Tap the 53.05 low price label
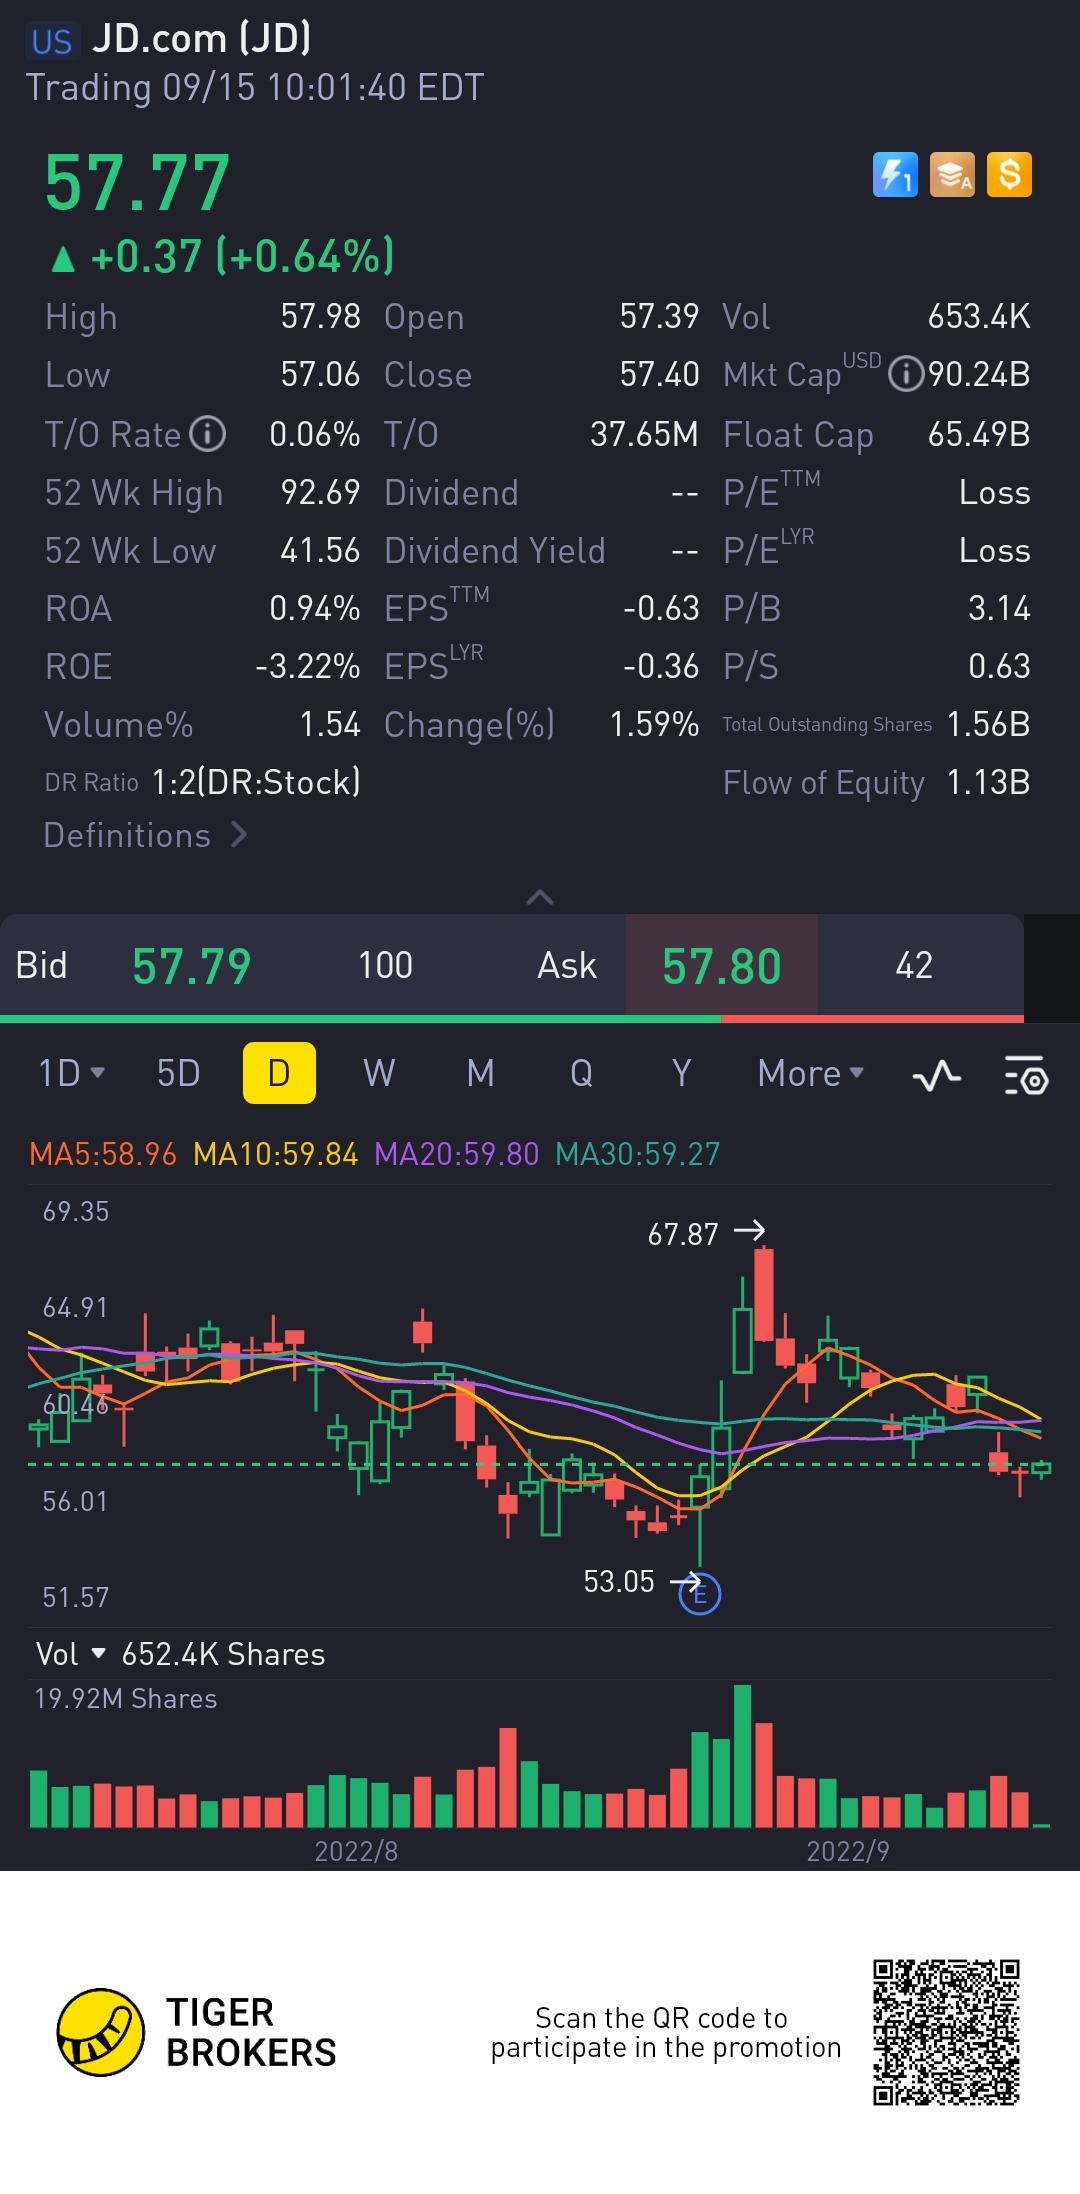Screen dimensions: 1080x2194 tap(619, 1581)
